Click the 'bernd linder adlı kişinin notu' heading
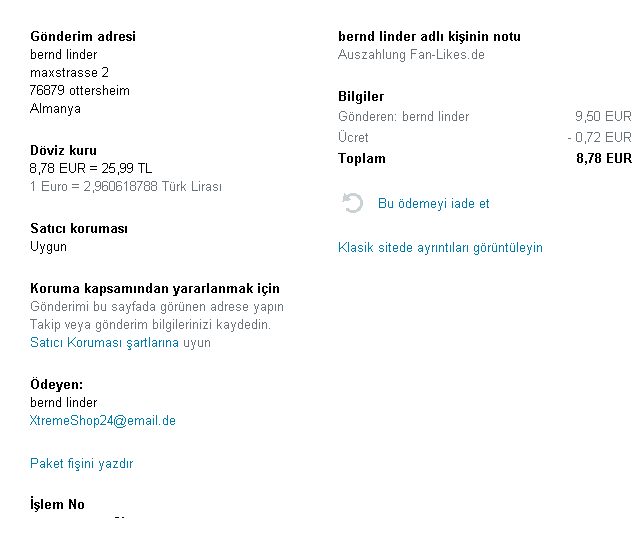 point(429,37)
